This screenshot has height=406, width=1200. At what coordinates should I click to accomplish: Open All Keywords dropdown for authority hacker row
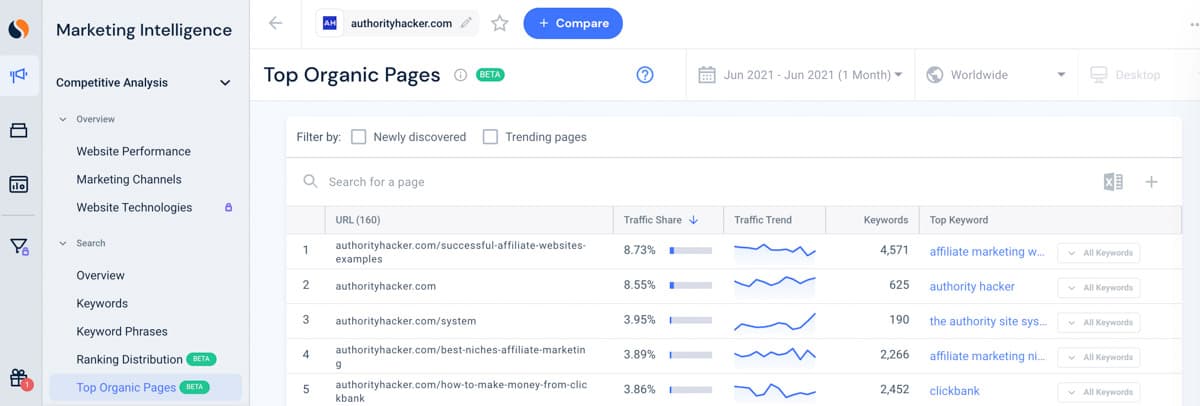1099,287
